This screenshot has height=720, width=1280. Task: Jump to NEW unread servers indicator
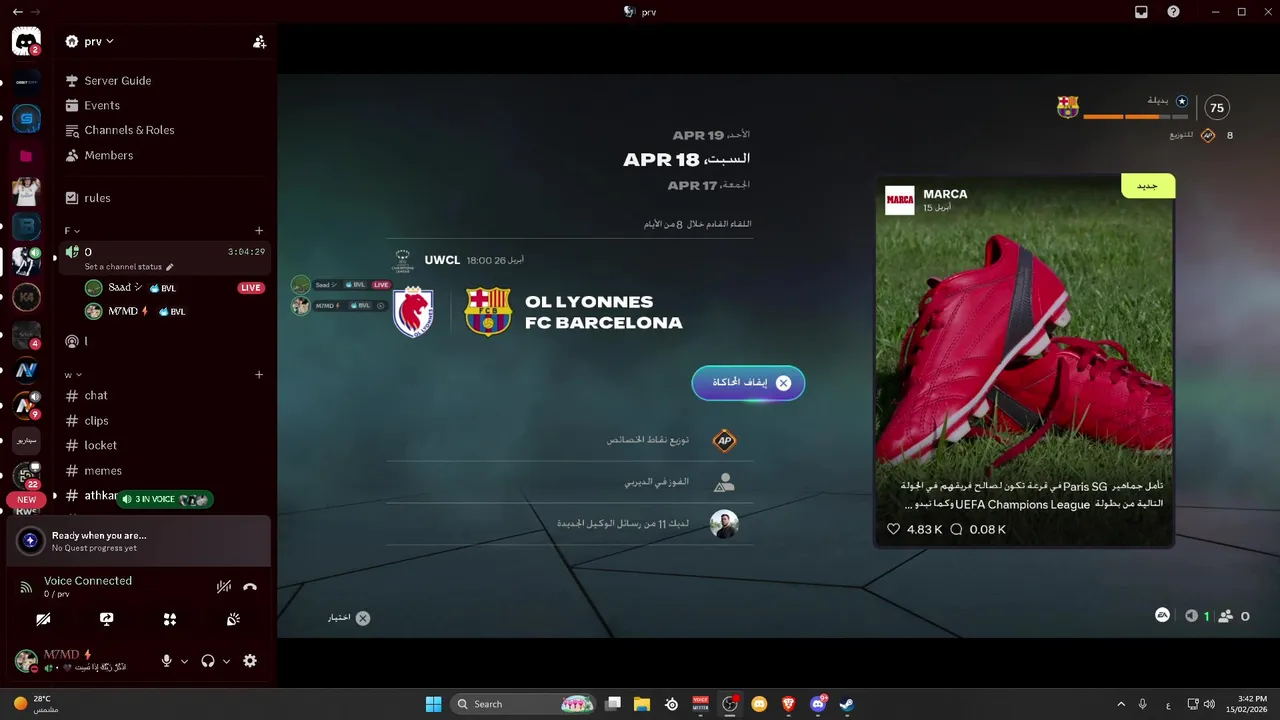(26, 500)
